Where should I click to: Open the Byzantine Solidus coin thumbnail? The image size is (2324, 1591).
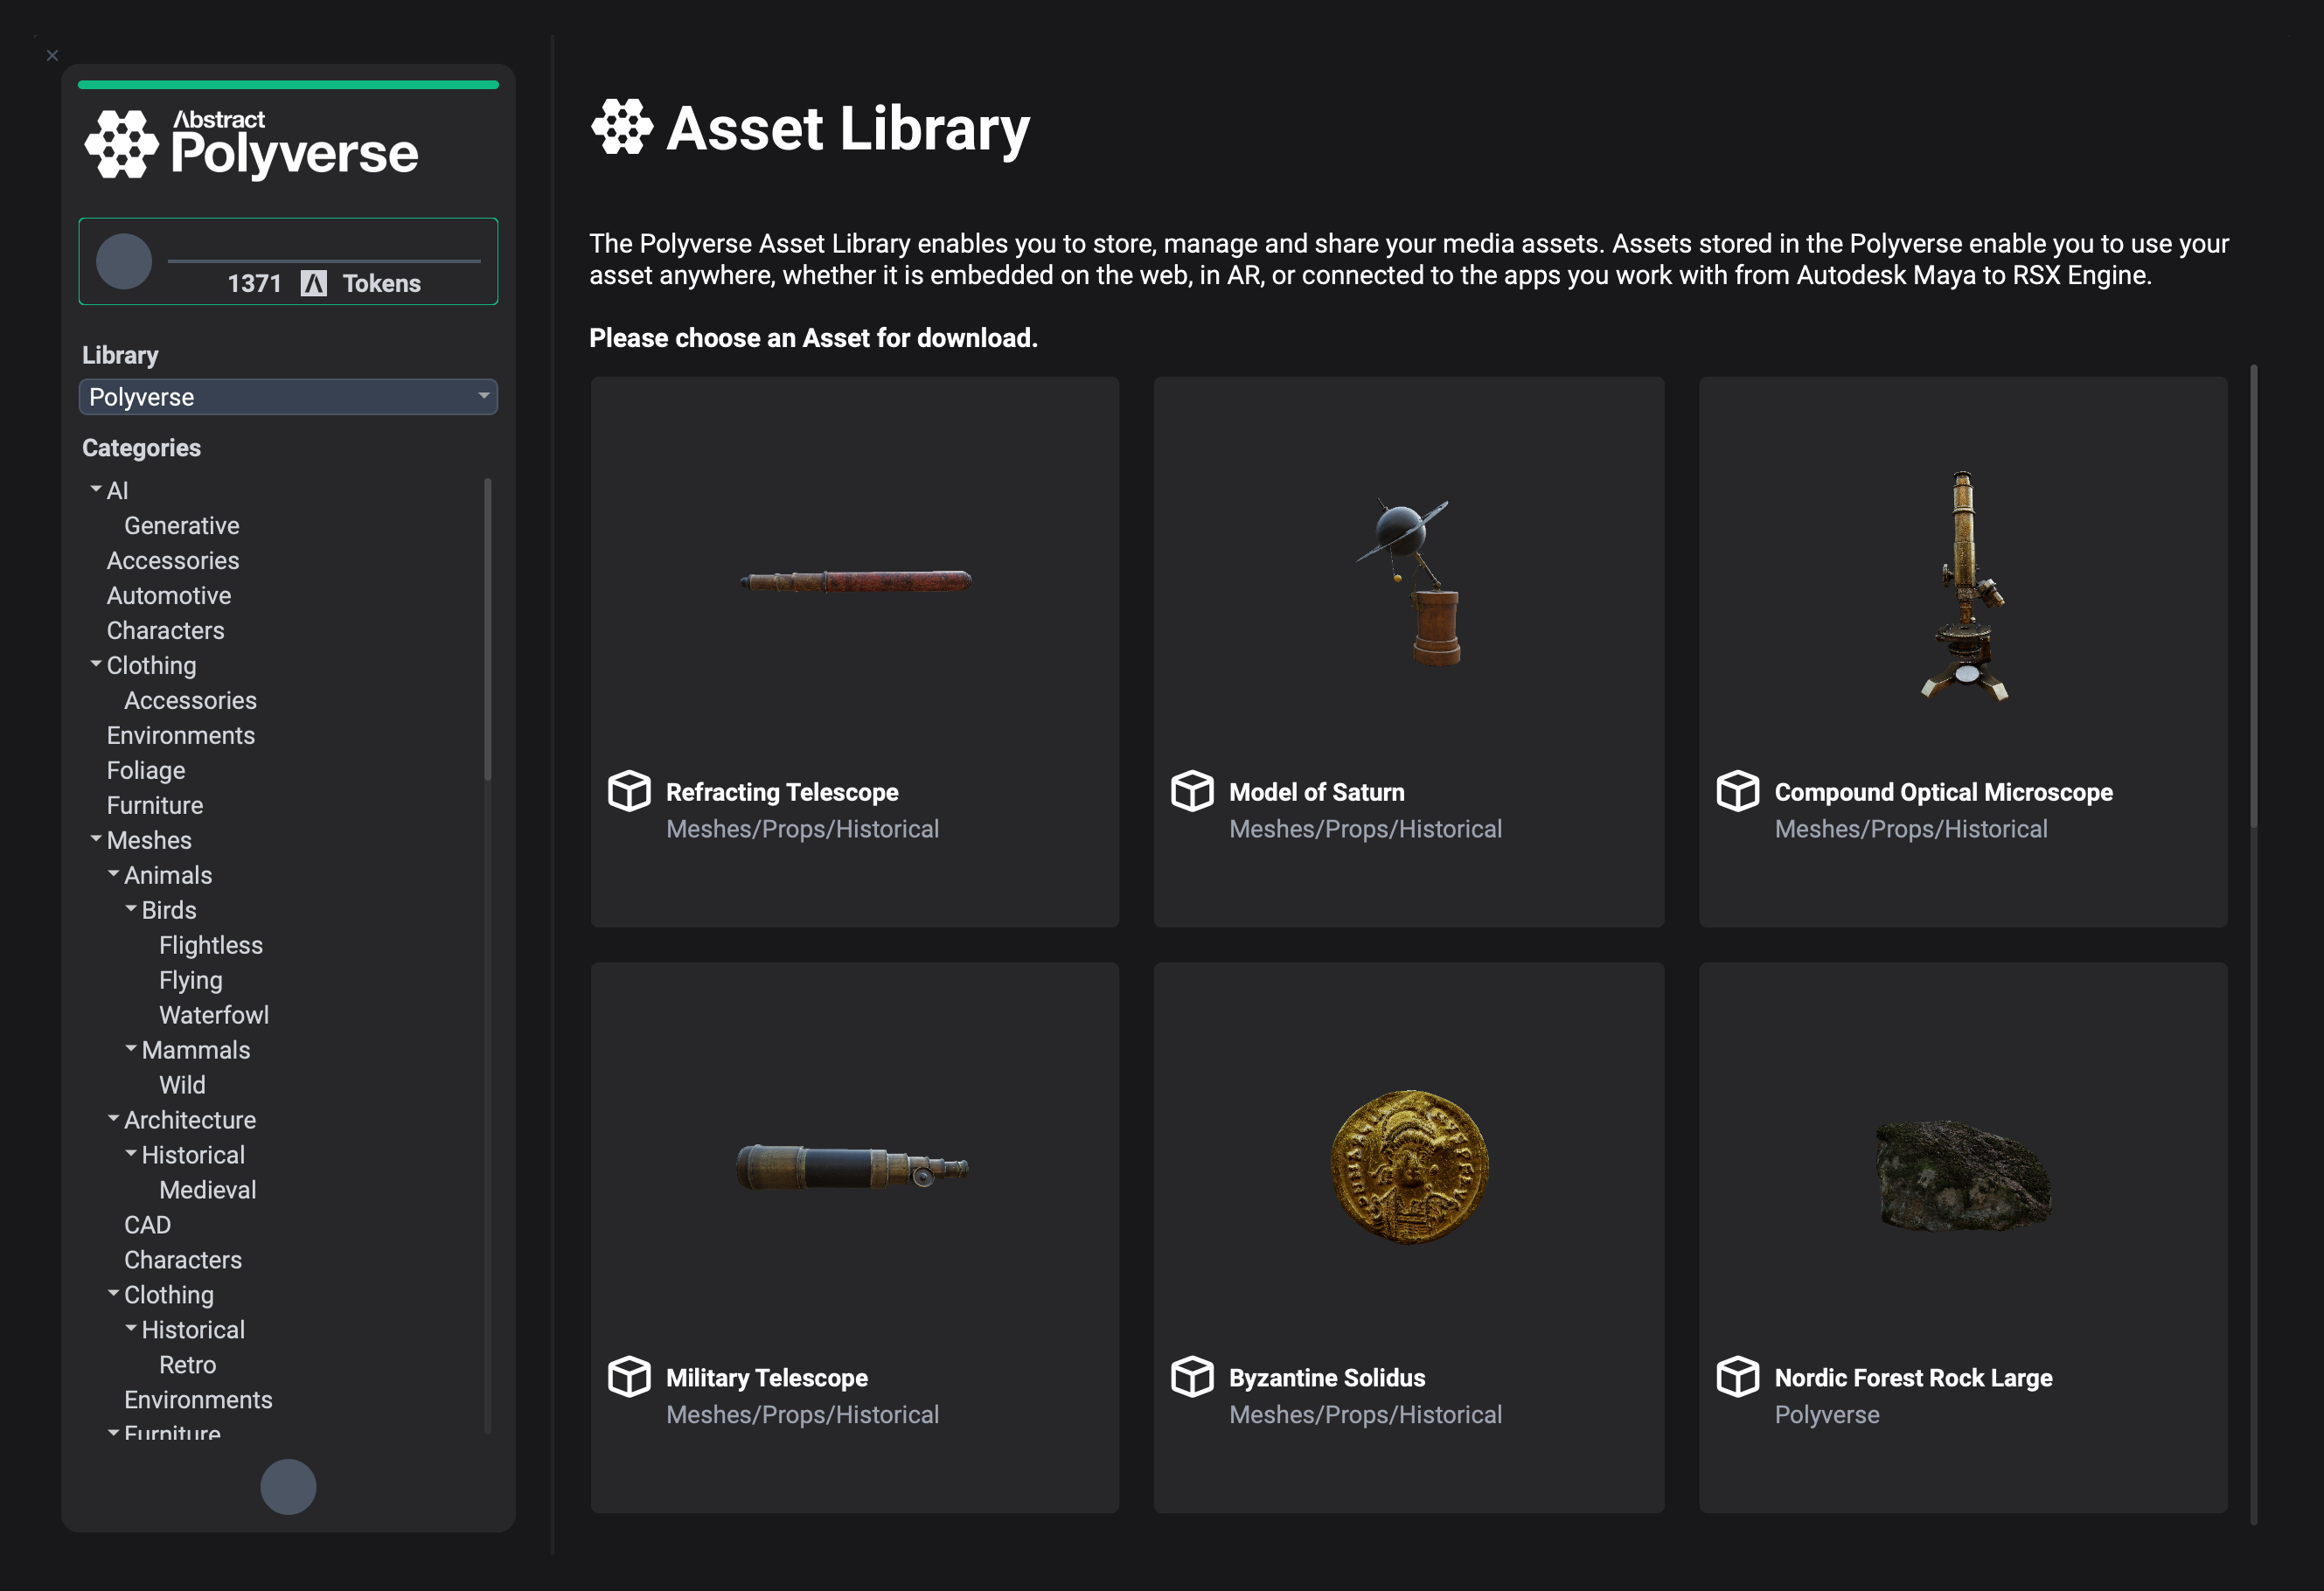point(1409,1167)
